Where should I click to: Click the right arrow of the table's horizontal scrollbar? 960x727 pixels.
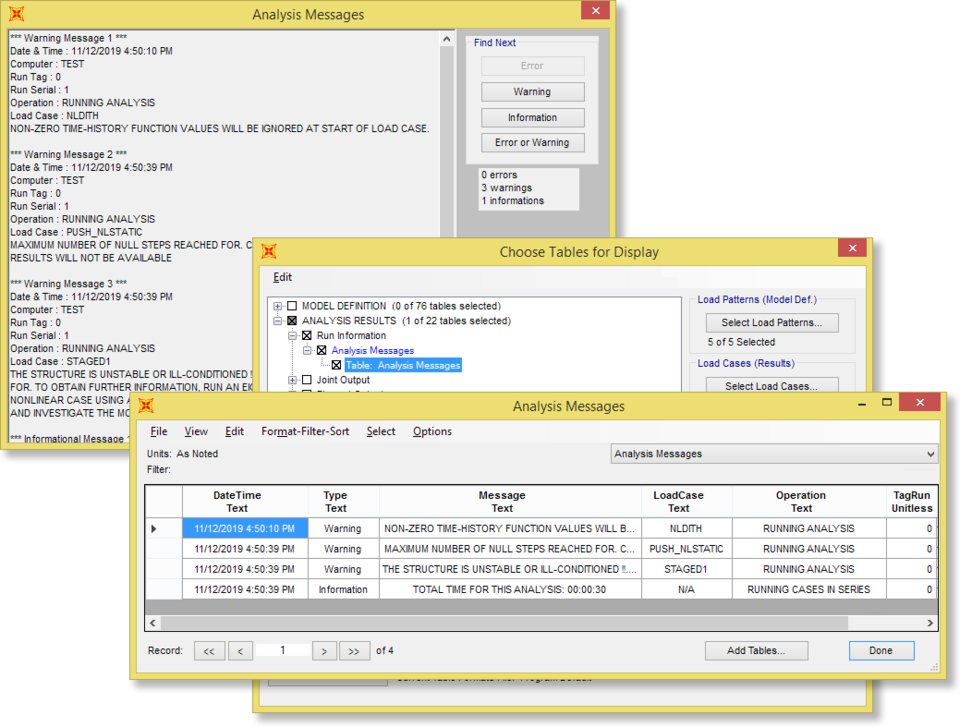pyautogui.click(x=929, y=623)
